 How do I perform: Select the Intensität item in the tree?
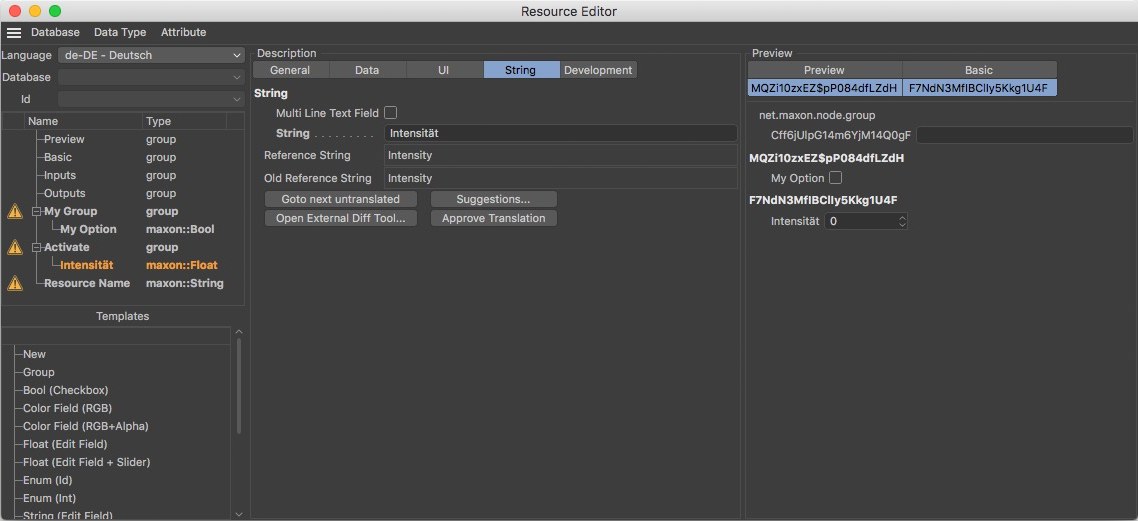[x=87, y=265]
